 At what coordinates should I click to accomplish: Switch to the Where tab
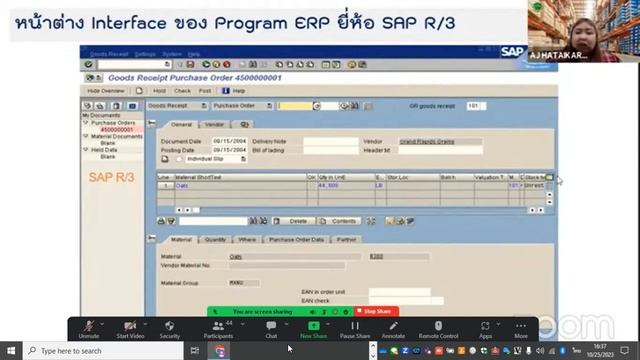coord(247,240)
